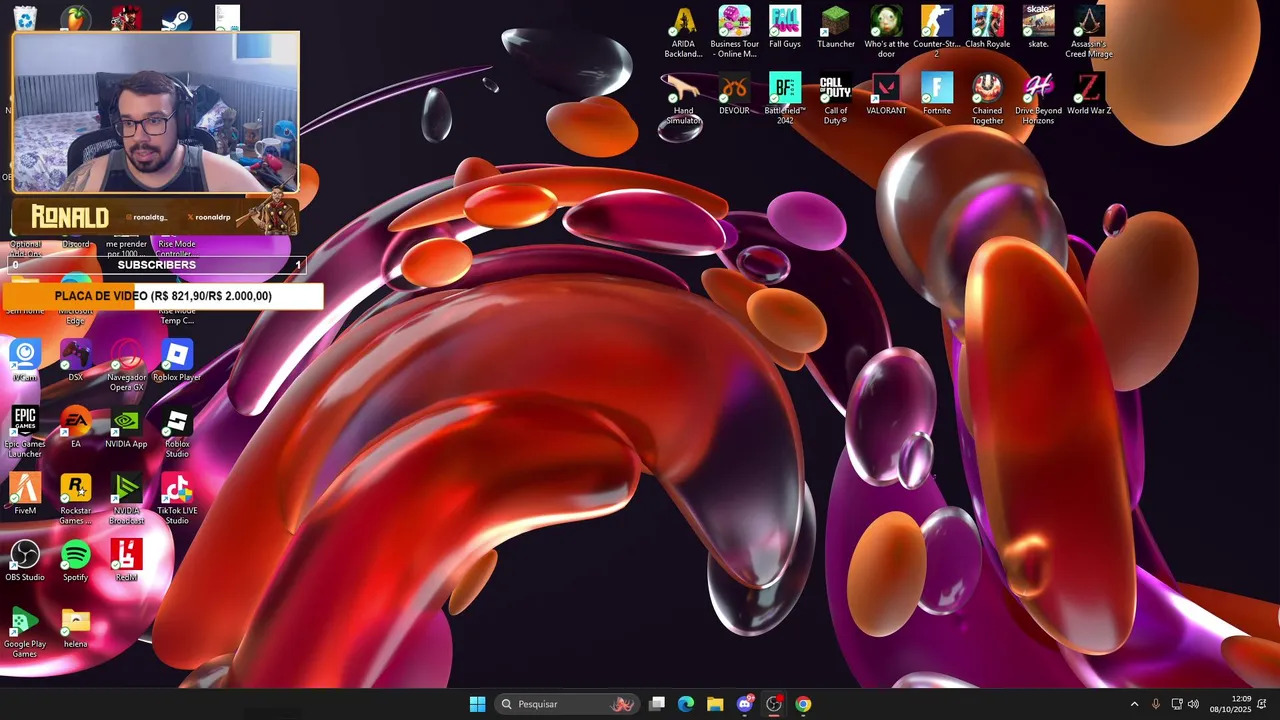
Task: Open the Epic Games Launcher shortcut
Action: tap(25, 431)
